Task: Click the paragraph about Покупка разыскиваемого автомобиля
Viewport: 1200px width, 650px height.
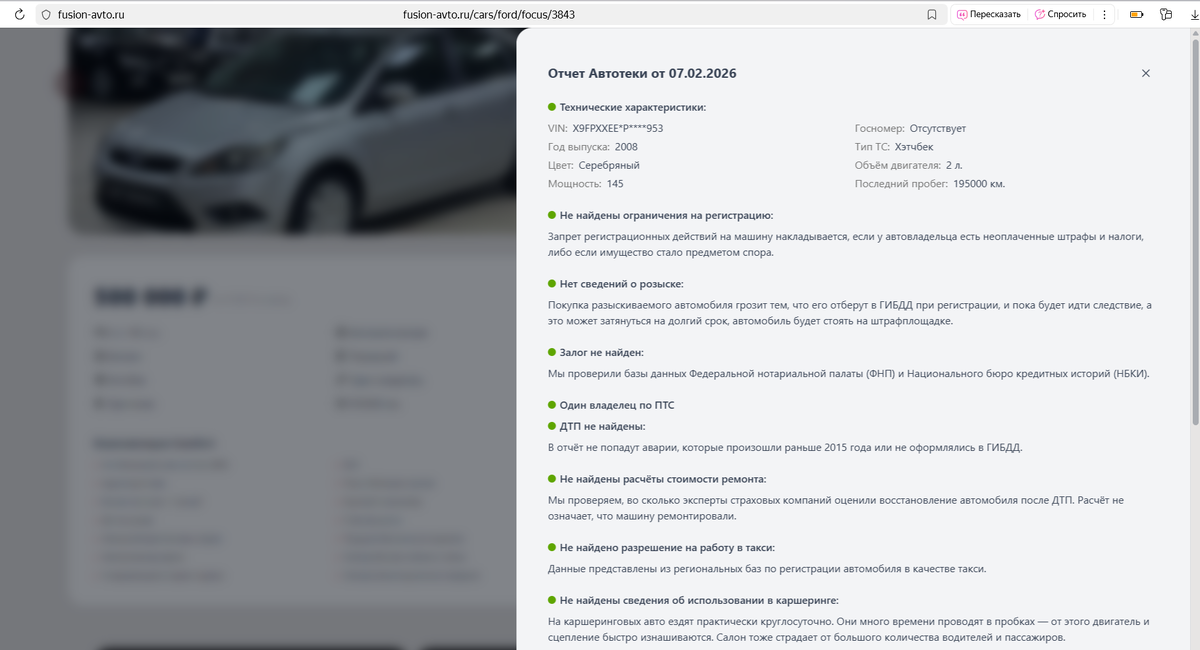Action: coord(850,313)
